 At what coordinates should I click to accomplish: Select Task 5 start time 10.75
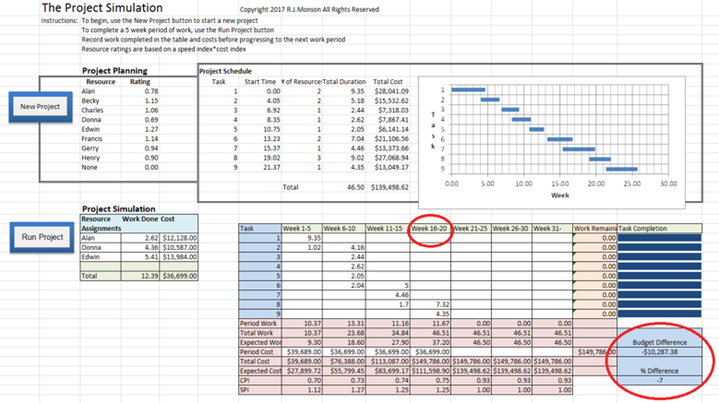tap(271, 129)
